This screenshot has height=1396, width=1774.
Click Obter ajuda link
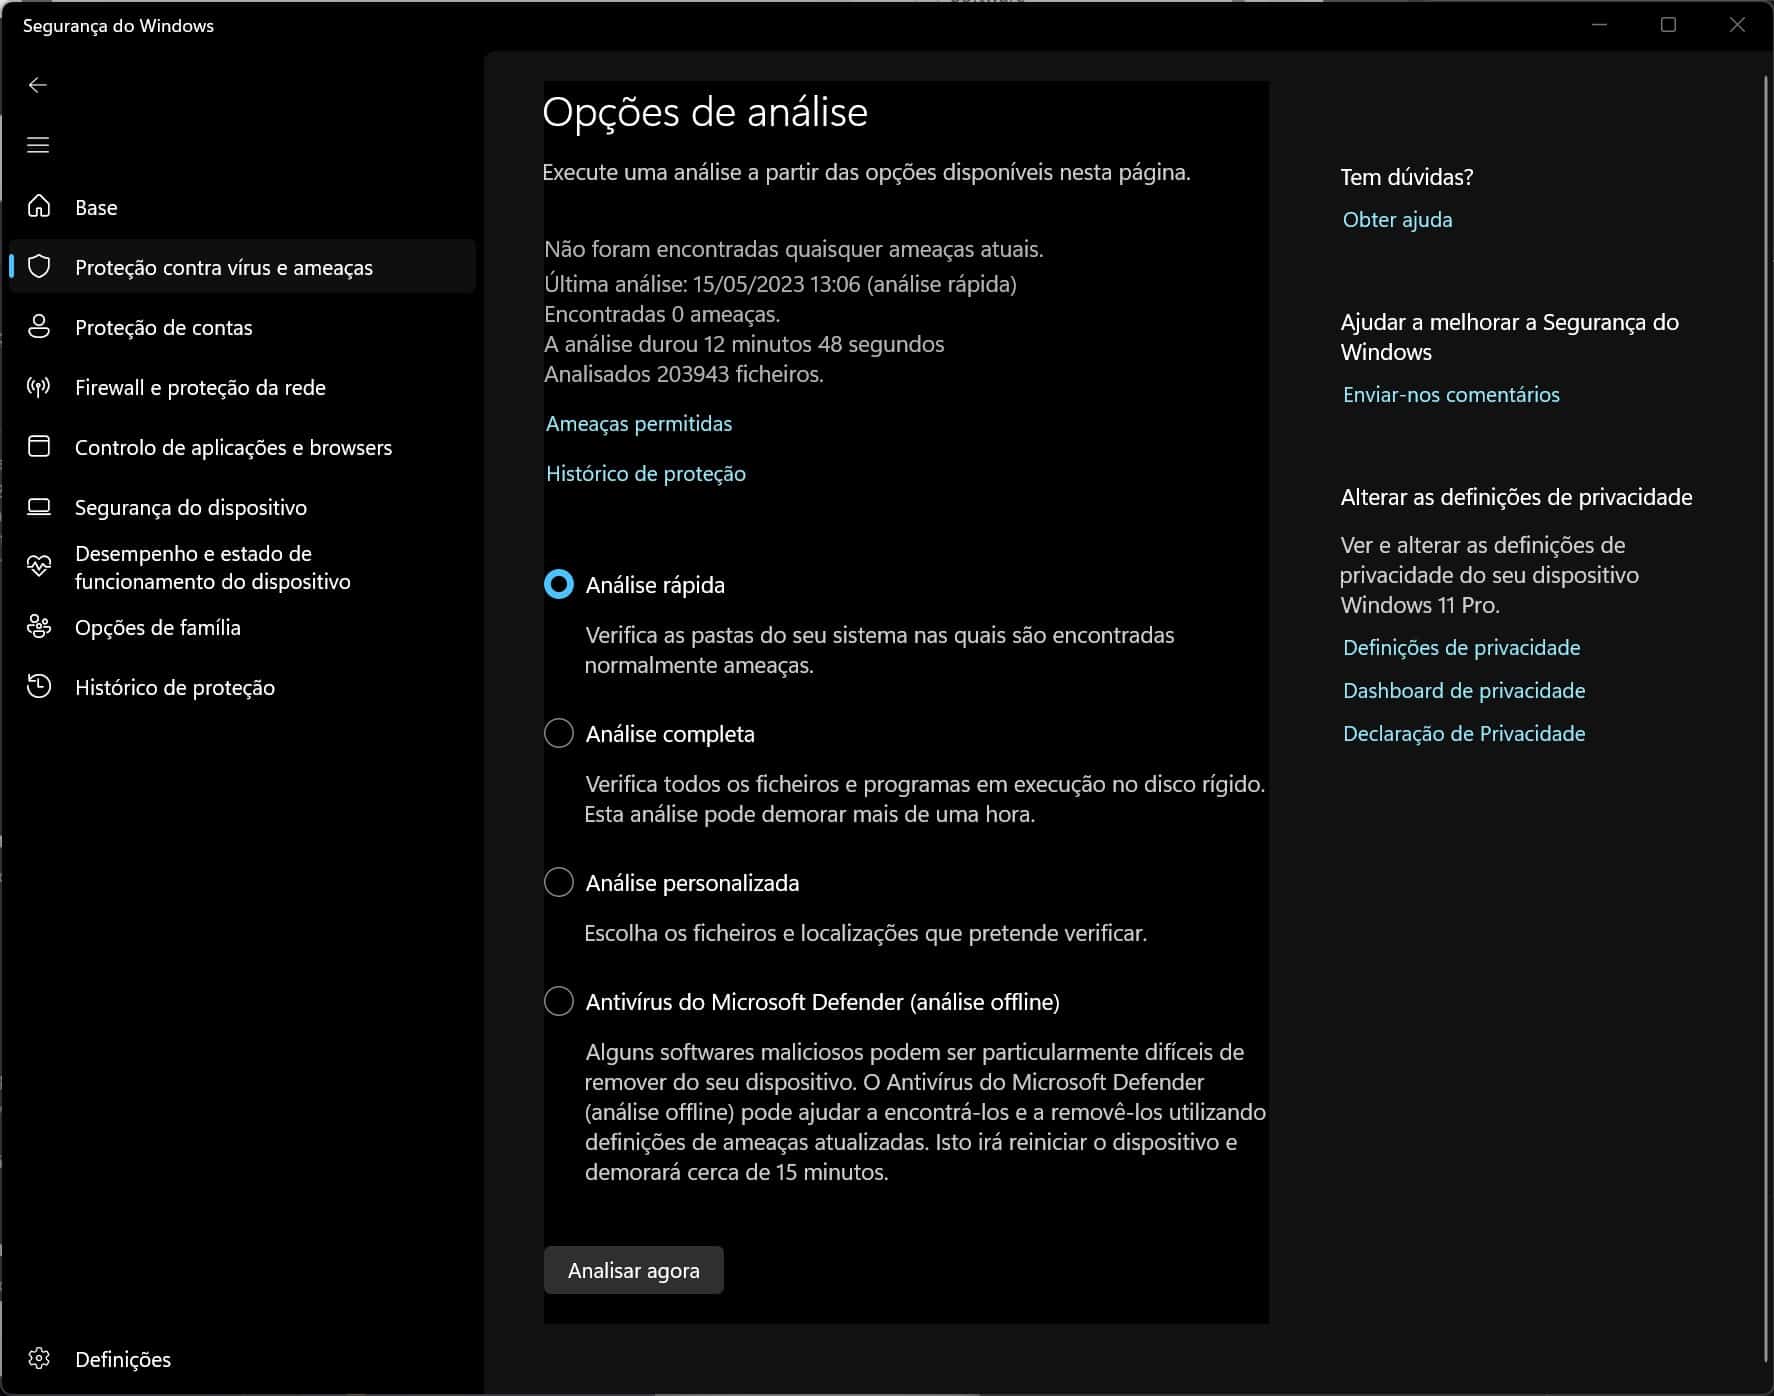[1397, 220]
